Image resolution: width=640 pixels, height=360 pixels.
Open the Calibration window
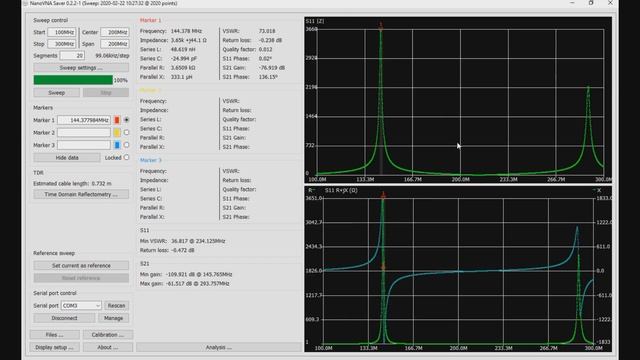coord(108,335)
